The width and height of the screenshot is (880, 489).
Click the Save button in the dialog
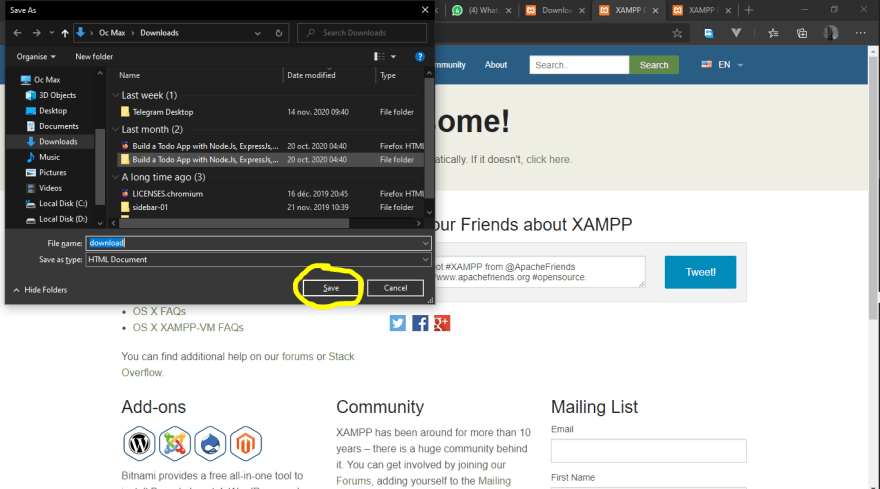click(x=331, y=288)
